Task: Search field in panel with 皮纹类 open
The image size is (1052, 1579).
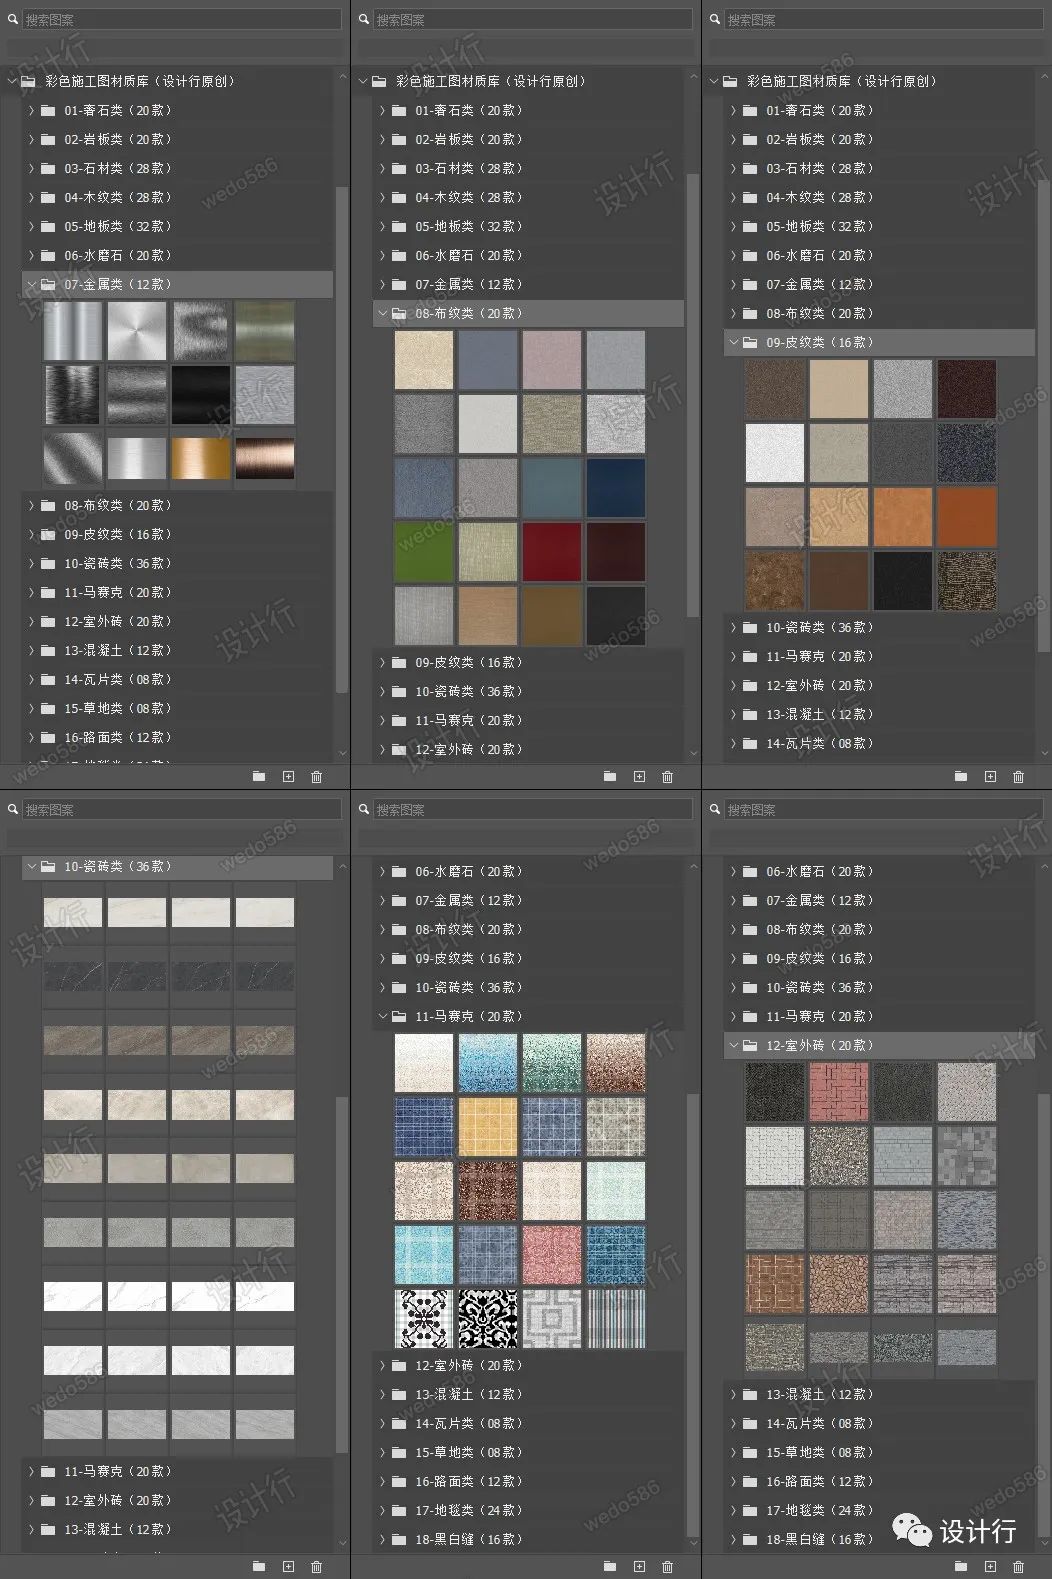Action: tap(884, 20)
